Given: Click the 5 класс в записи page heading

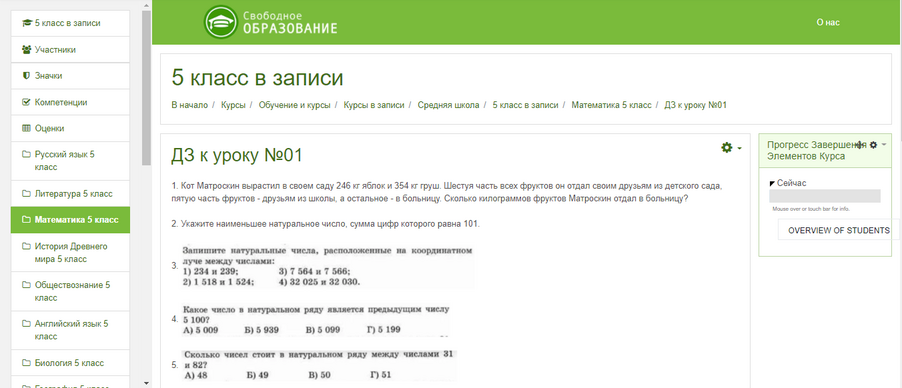Looking at the screenshot, I should (x=257, y=78).
